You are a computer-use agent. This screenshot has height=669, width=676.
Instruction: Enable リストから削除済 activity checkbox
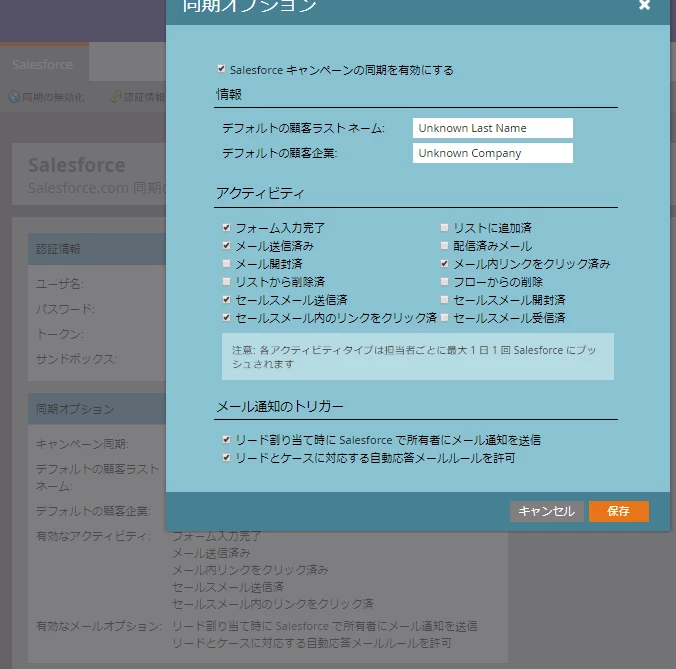pyautogui.click(x=226, y=281)
